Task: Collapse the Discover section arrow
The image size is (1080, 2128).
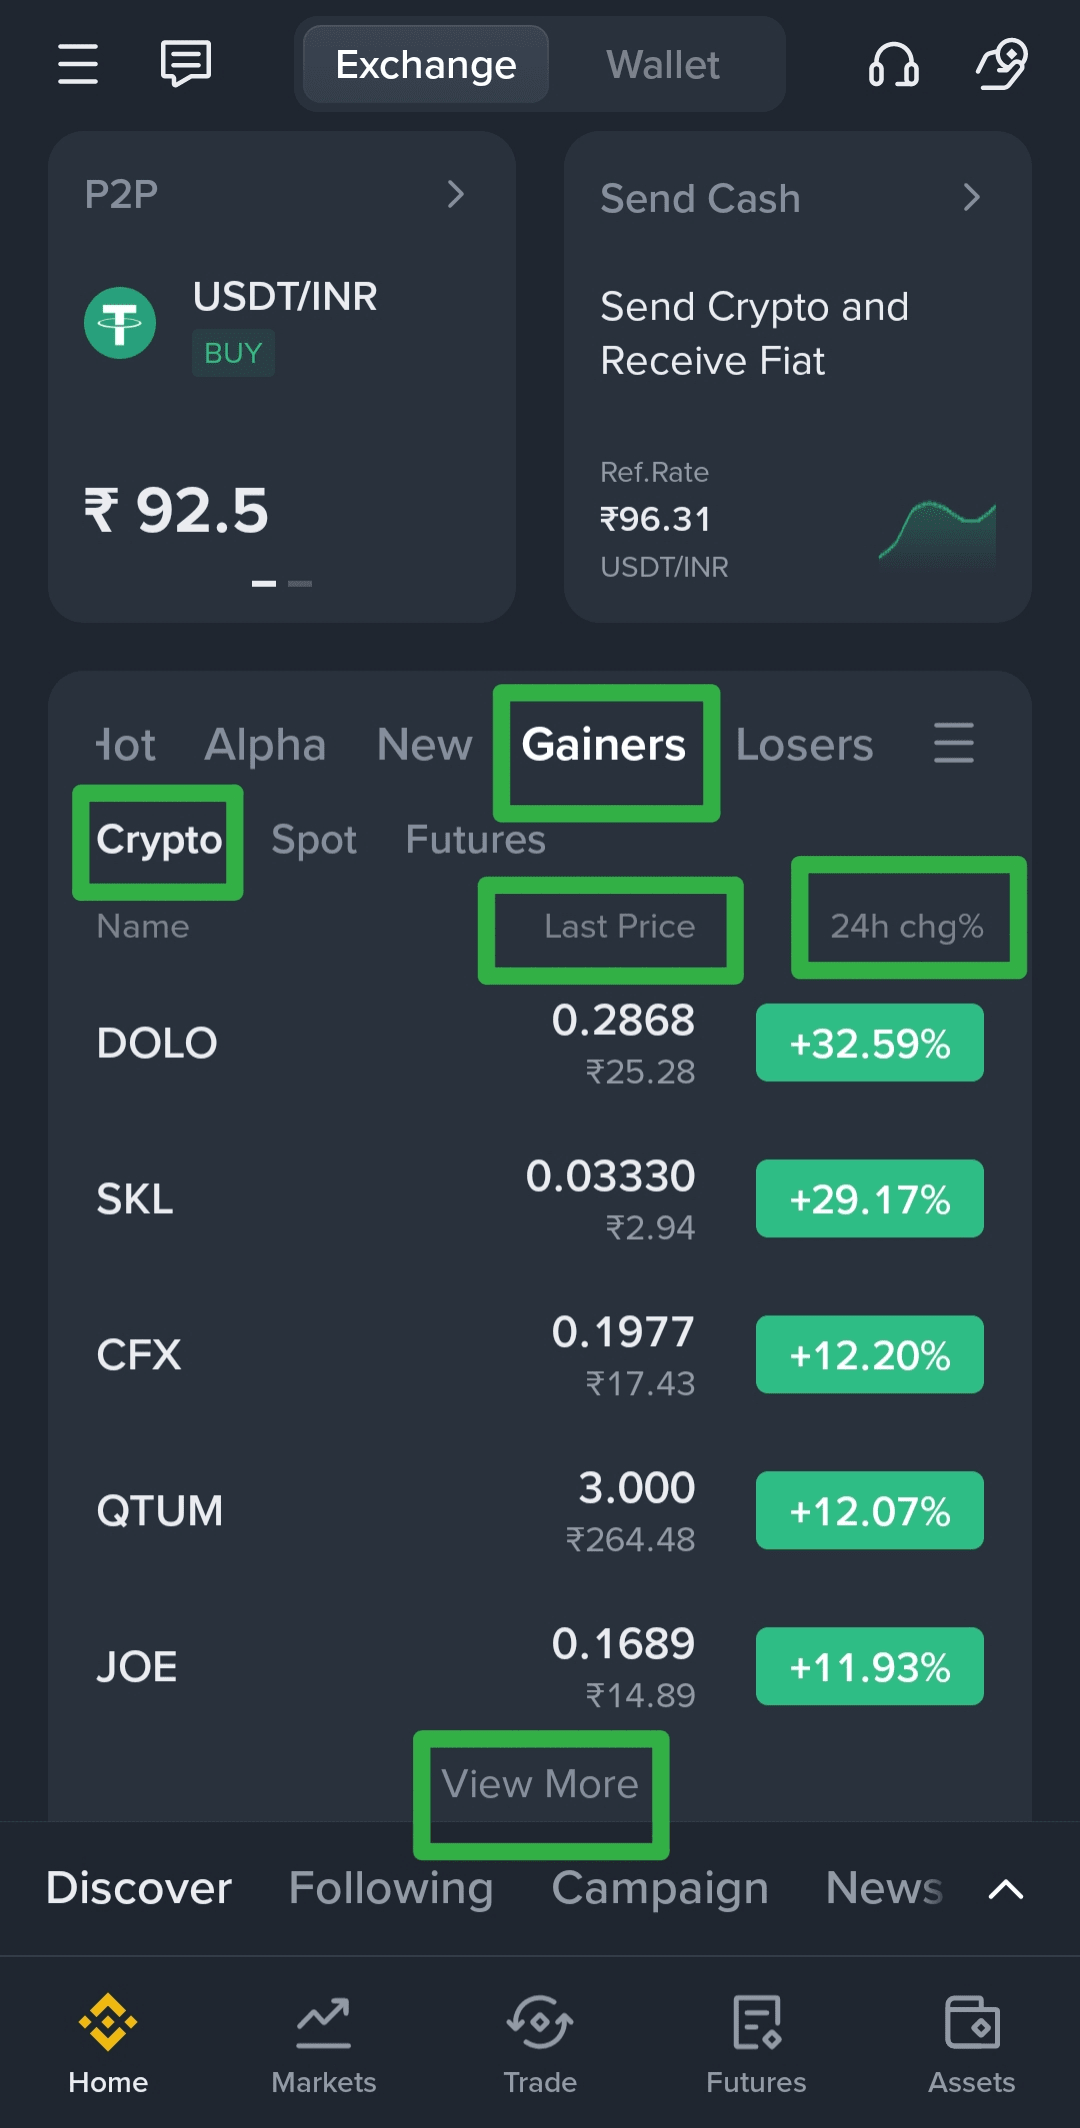Action: pos(1005,1889)
